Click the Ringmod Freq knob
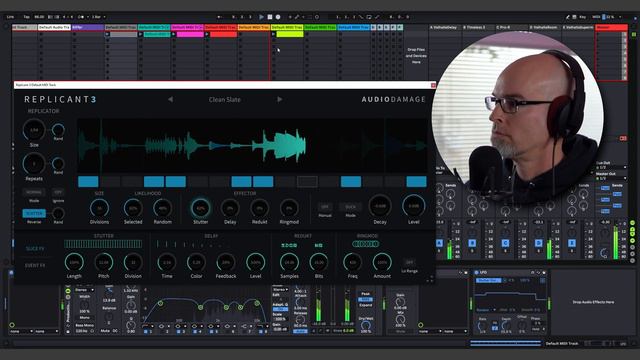The image size is (640, 360). [x=352, y=262]
